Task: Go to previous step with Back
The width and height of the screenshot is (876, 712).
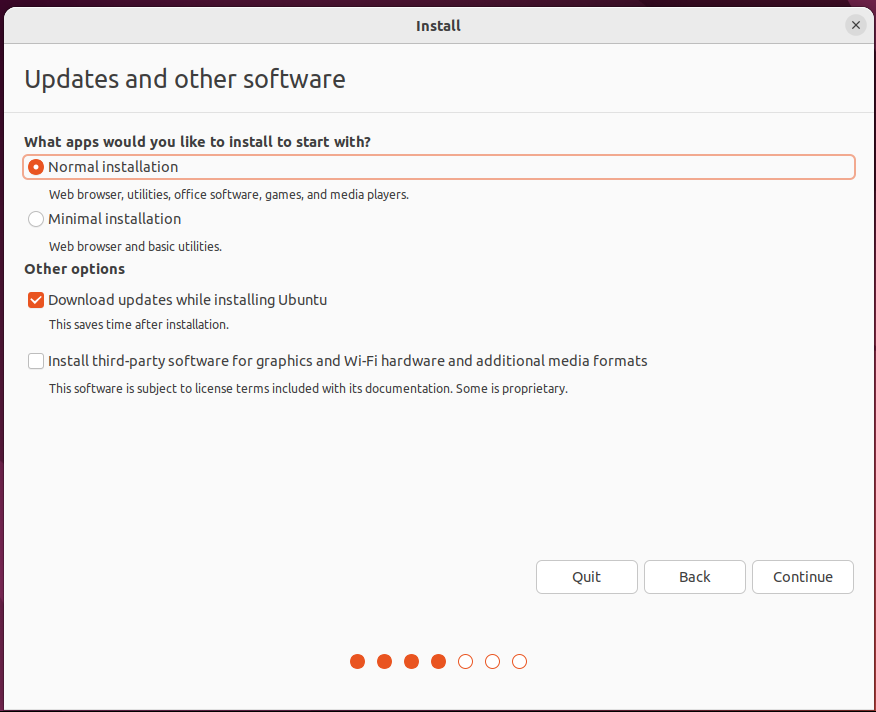Action: tap(694, 577)
